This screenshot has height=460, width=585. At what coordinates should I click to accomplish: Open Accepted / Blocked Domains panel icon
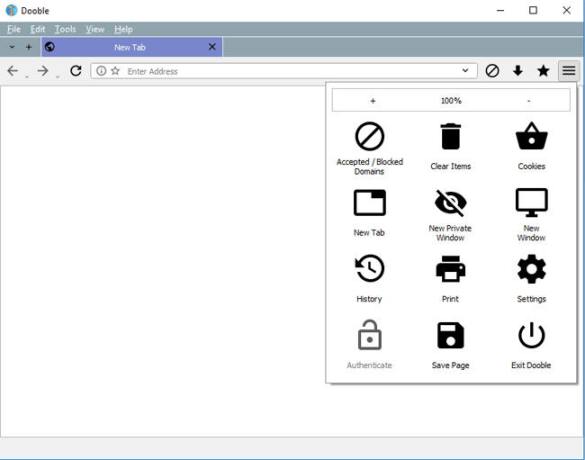(x=369, y=136)
